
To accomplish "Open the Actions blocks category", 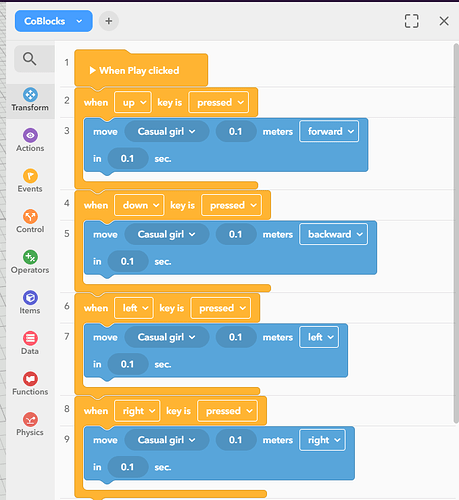I will click(30, 141).
